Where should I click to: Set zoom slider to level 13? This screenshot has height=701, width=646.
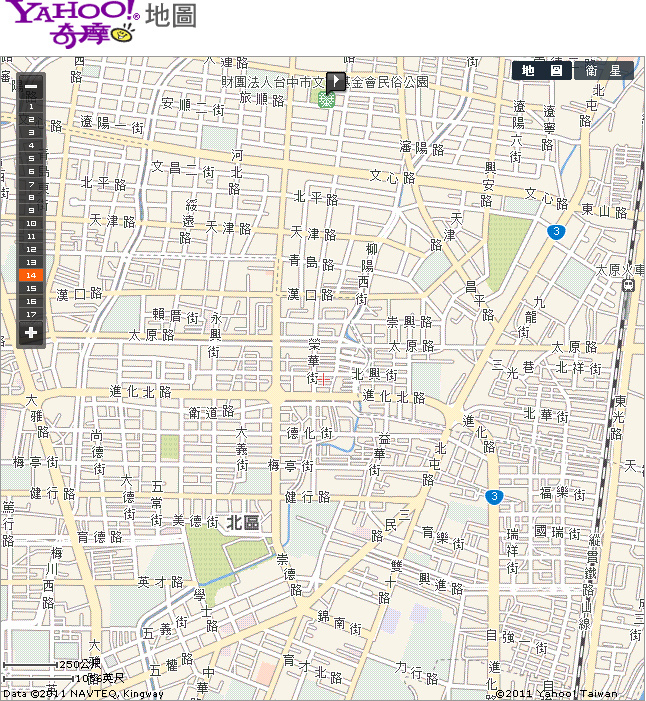point(31,262)
